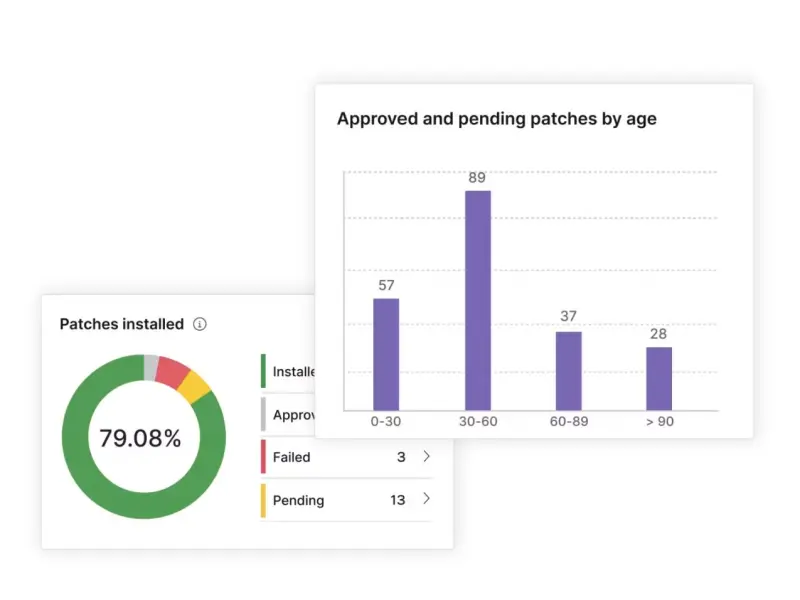
Task: Expand the Pending row chevron arrow
Action: point(427,500)
